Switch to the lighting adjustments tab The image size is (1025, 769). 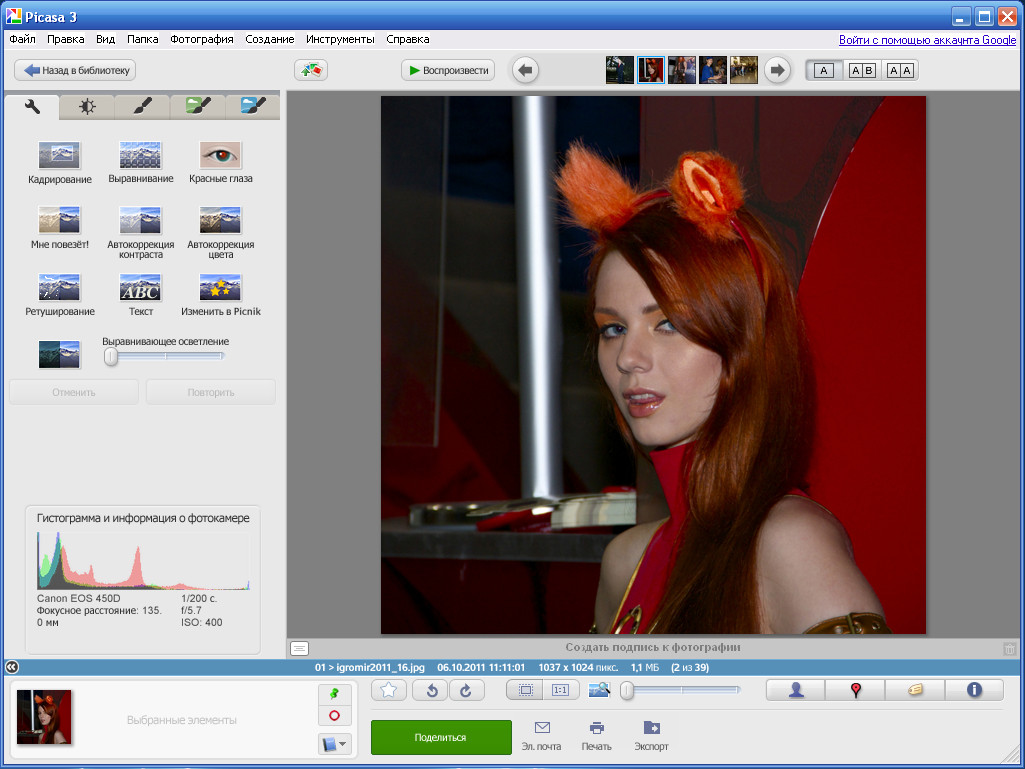(87, 106)
